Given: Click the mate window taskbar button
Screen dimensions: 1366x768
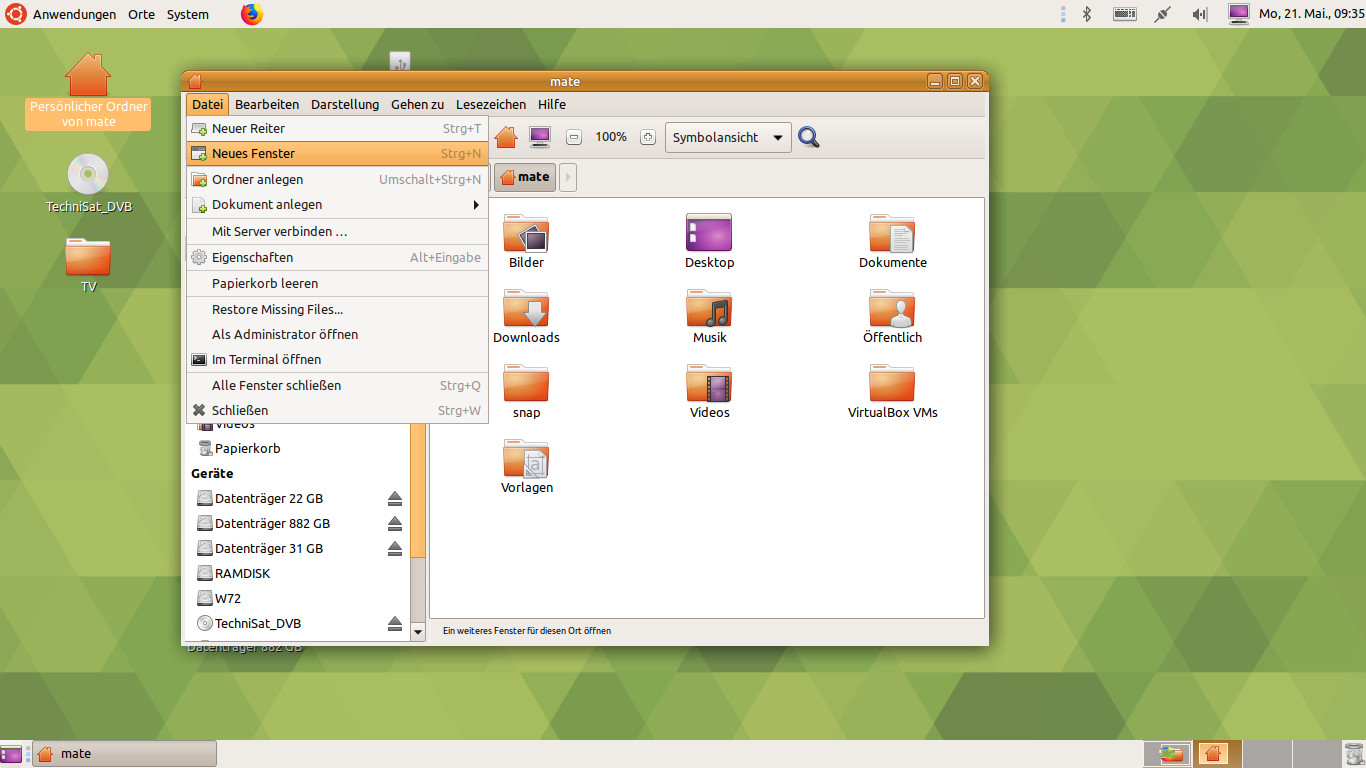Looking at the screenshot, I should (125, 754).
